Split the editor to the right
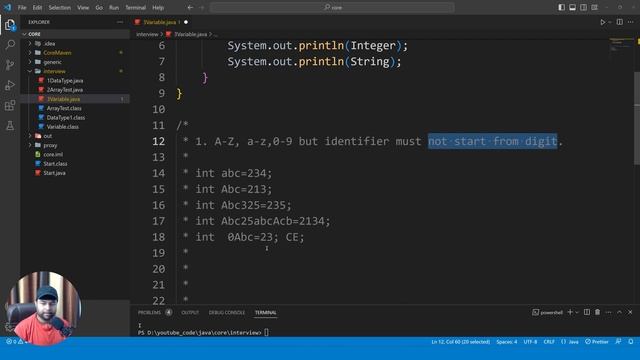This screenshot has width=640, height=360. pos(620,22)
